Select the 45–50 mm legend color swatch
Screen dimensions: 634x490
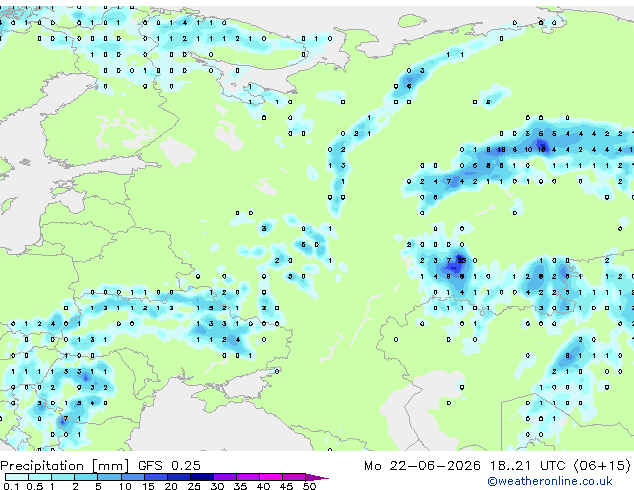coord(294,477)
